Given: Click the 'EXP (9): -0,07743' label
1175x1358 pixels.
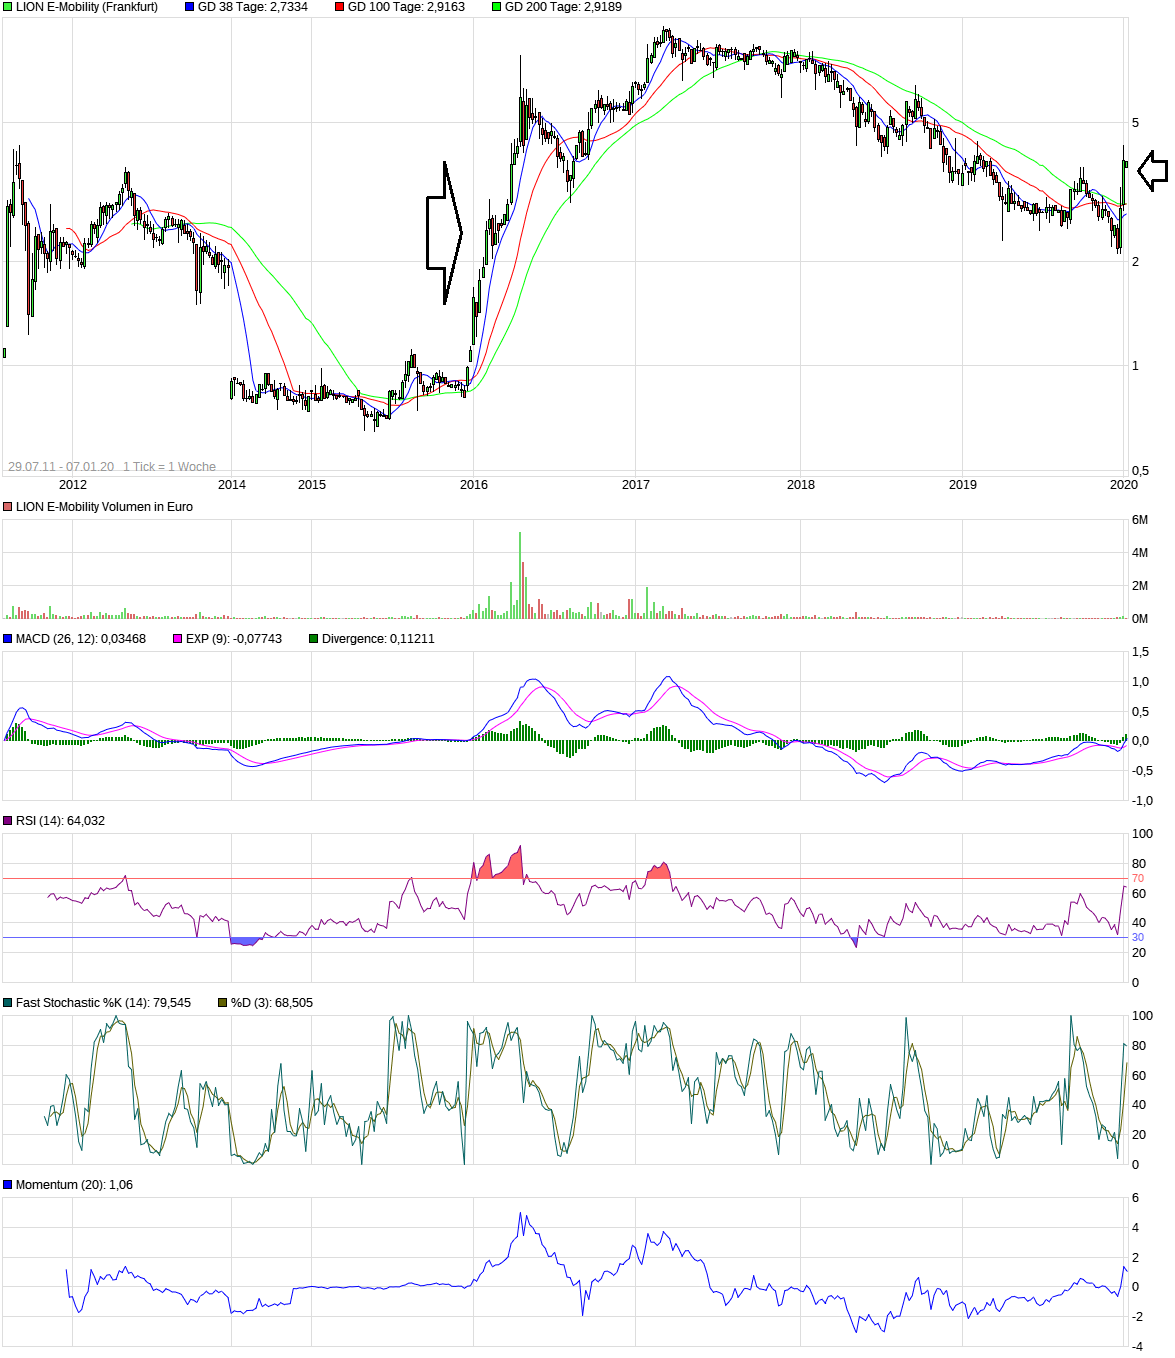Looking at the screenshot, I should 234,639.
